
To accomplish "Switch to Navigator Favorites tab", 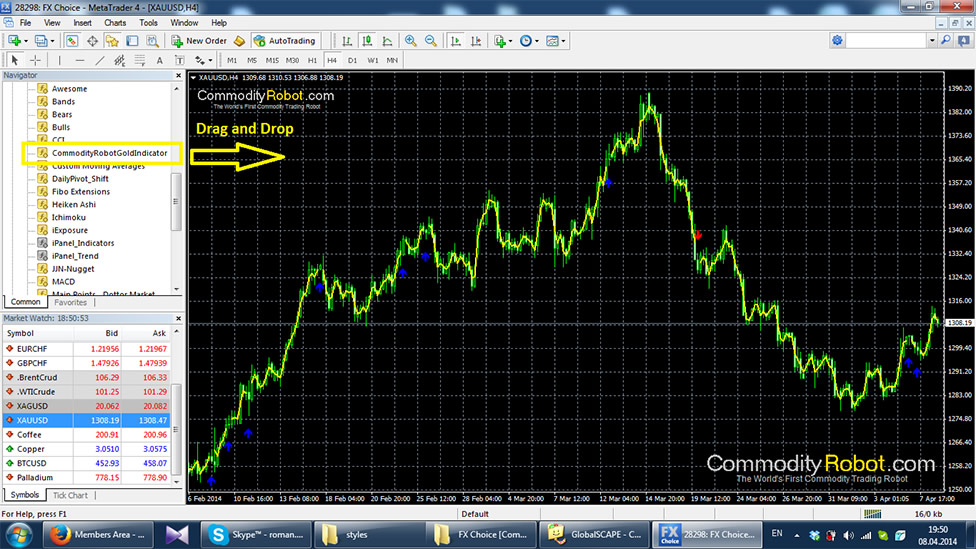I will (x=70, y=303).
